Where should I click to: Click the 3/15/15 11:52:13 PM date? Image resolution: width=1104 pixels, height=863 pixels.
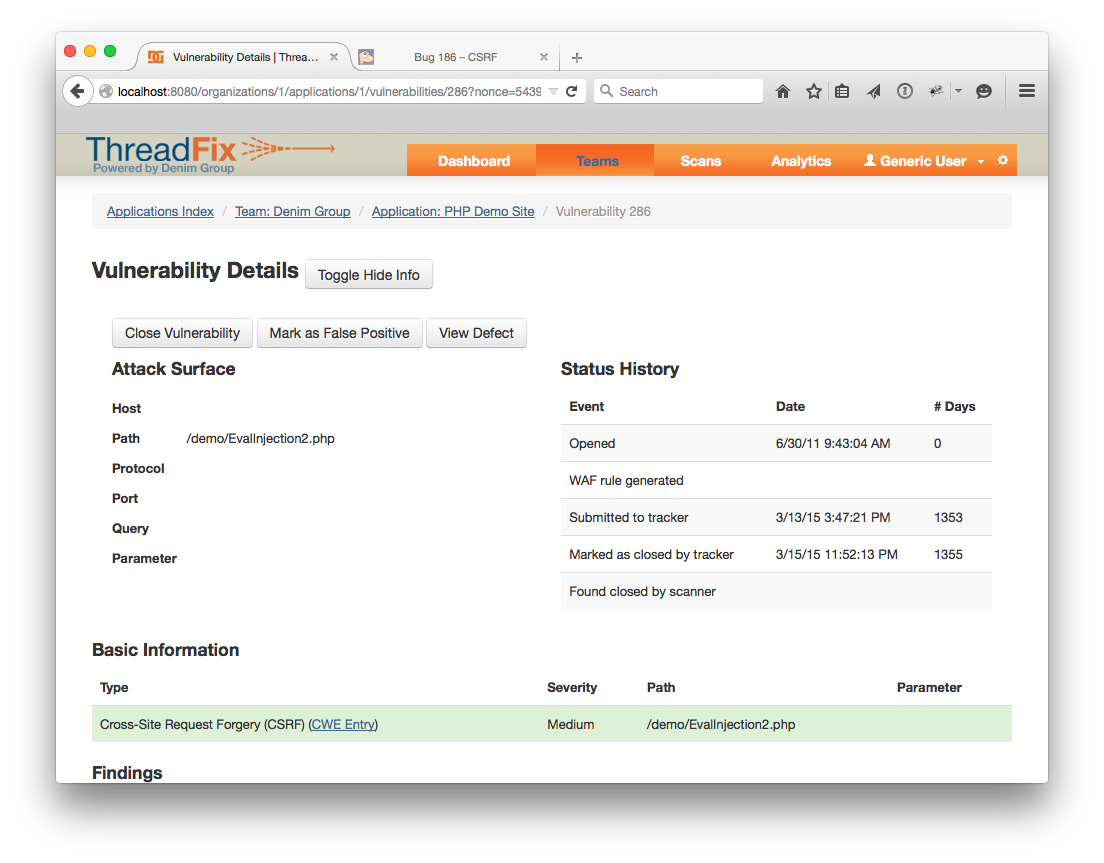[x=836, y=555]
